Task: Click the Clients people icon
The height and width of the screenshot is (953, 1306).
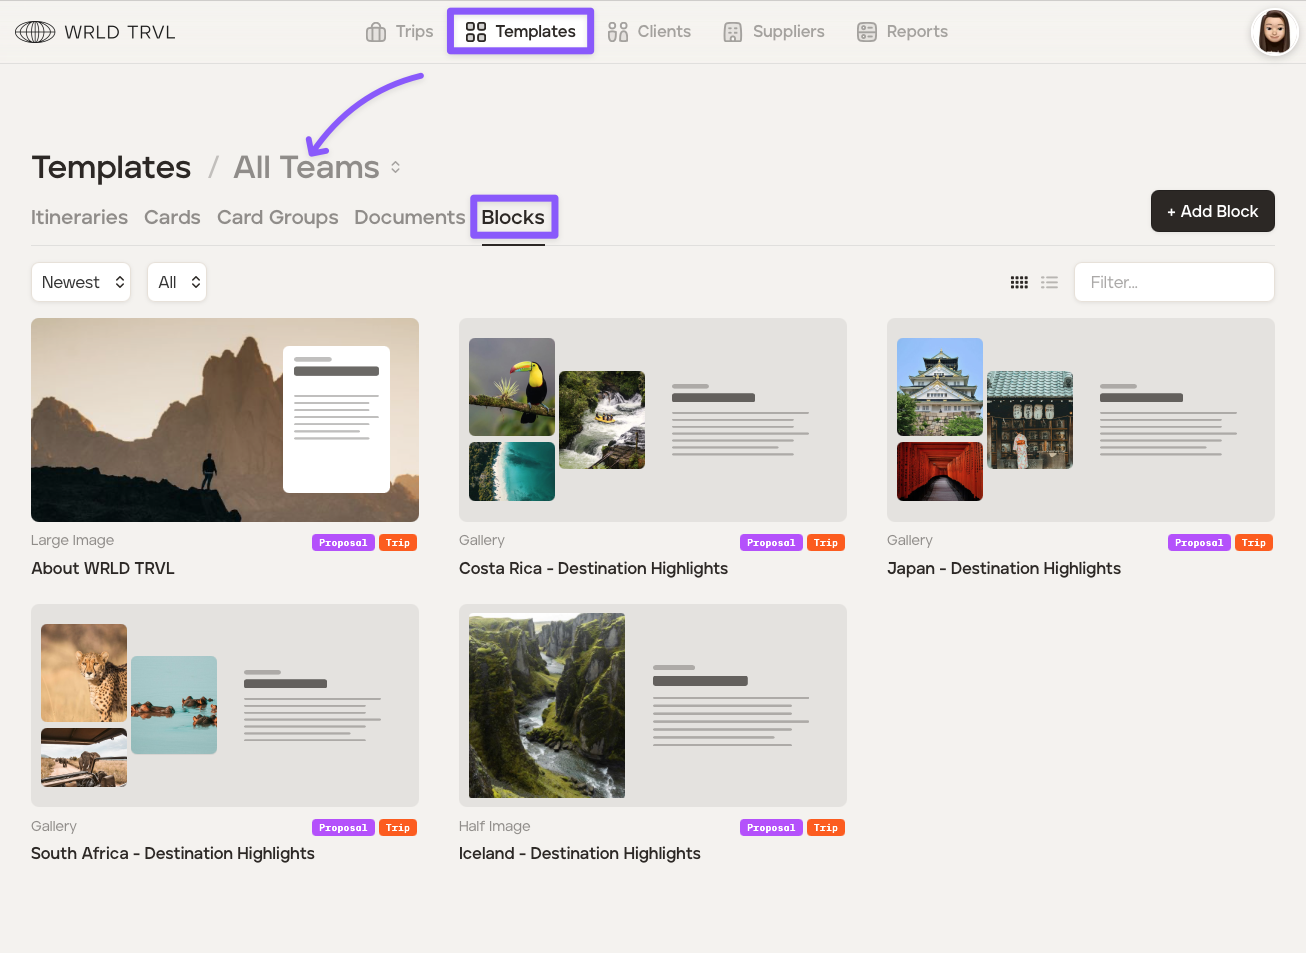Action: 618,32
